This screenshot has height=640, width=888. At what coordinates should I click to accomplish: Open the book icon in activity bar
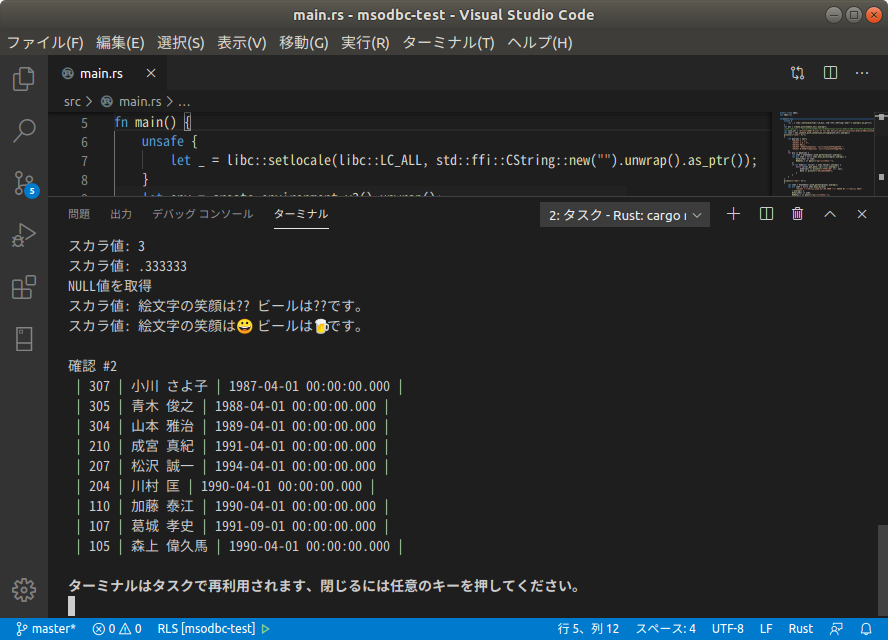pos(24,339)
